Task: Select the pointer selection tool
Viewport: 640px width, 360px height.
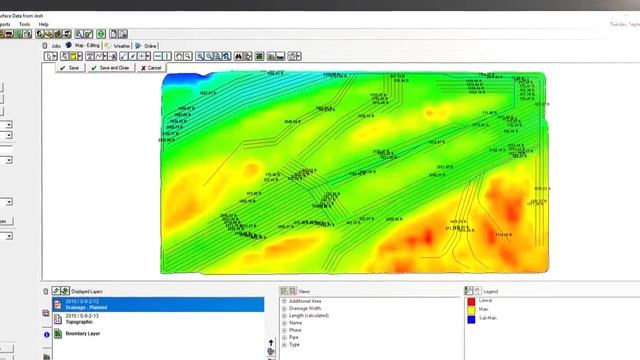Action: 49,56
